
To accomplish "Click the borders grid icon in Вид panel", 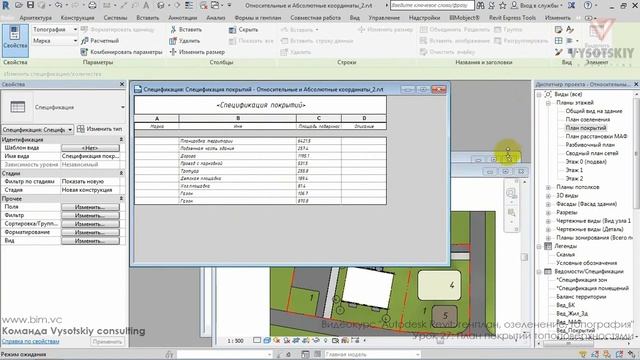I will (x=558, y=41).
